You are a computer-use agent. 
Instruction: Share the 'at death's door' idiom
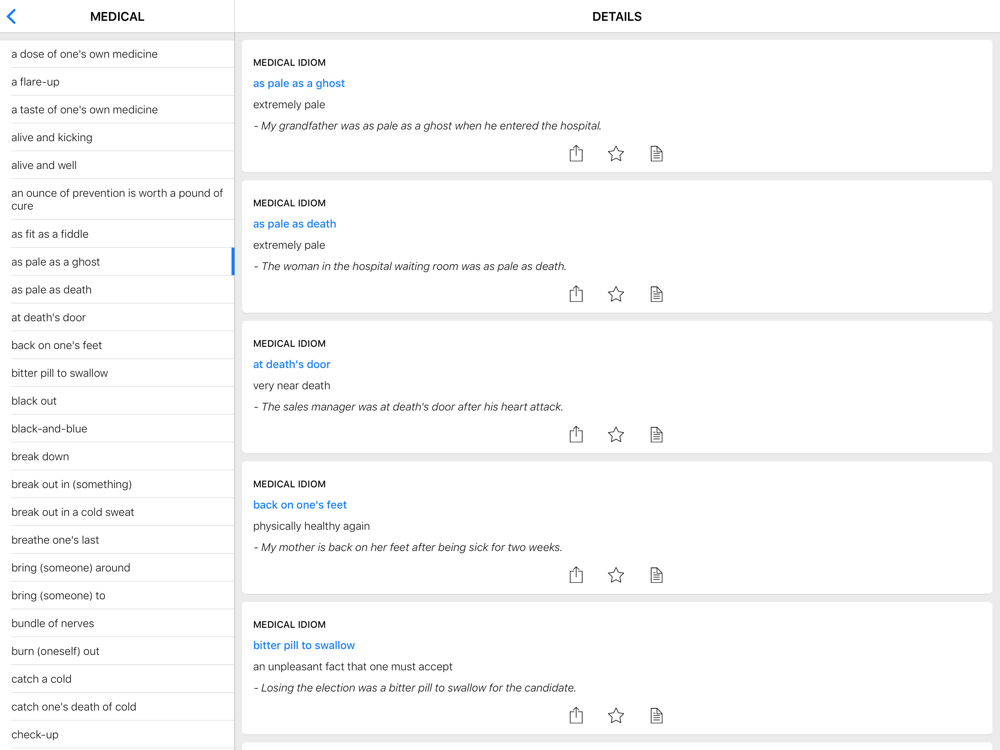pyautogui.click(x=576, y=434)
